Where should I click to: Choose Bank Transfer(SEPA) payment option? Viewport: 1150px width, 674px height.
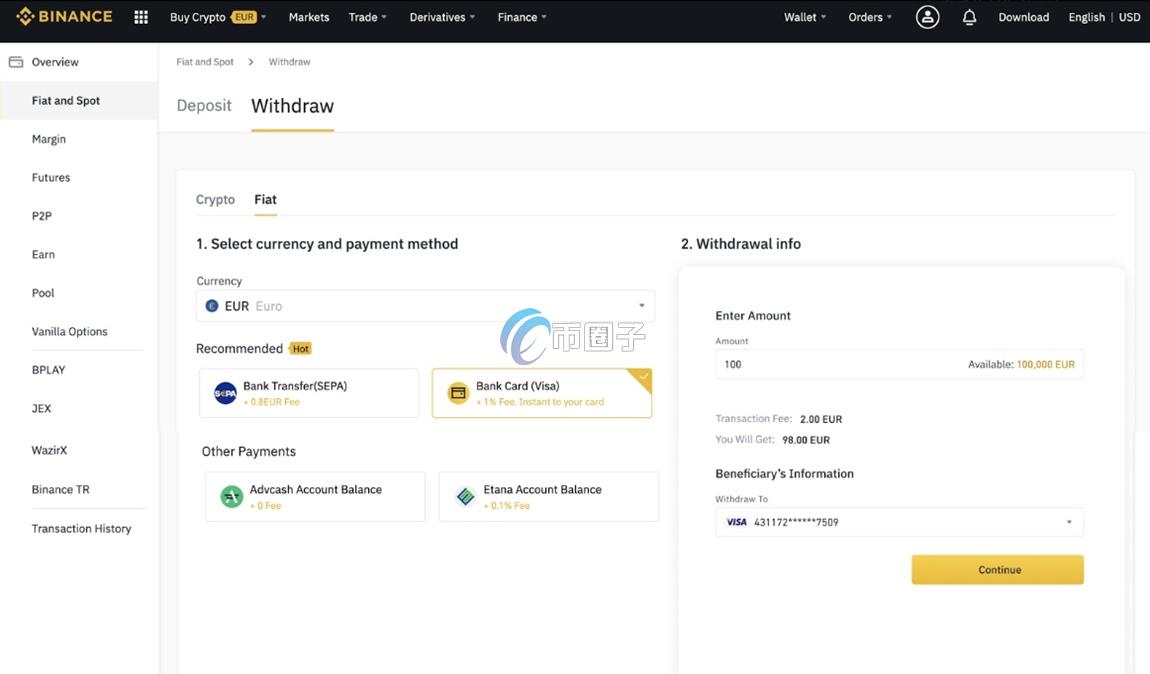click(x=308, y=393)
